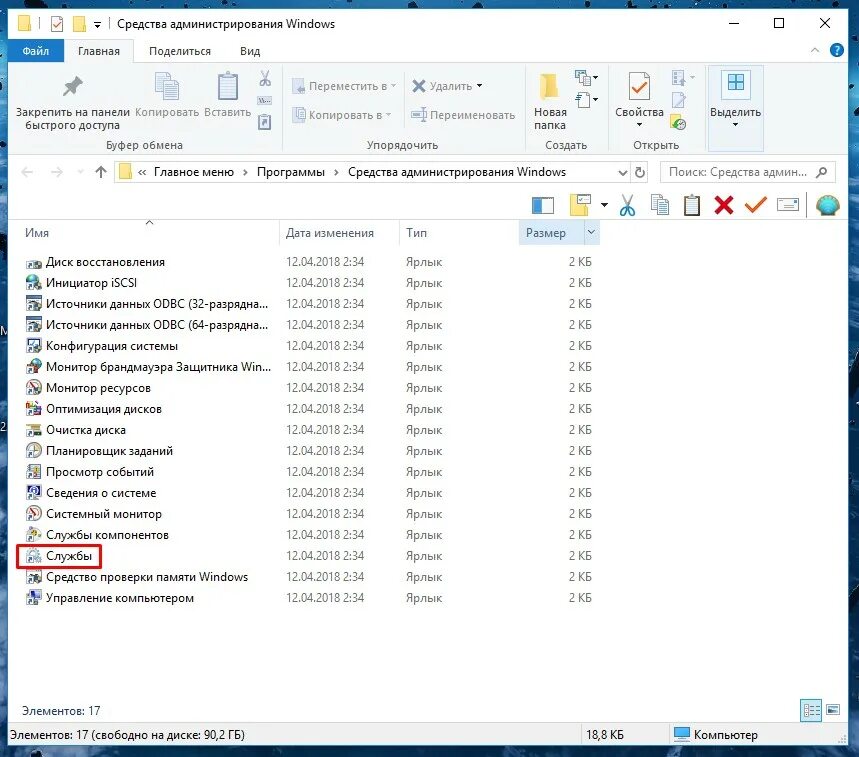The image size is (859, 757).
Task: Click the Refresh address bar icon
Action: click(x=639, y=173)
